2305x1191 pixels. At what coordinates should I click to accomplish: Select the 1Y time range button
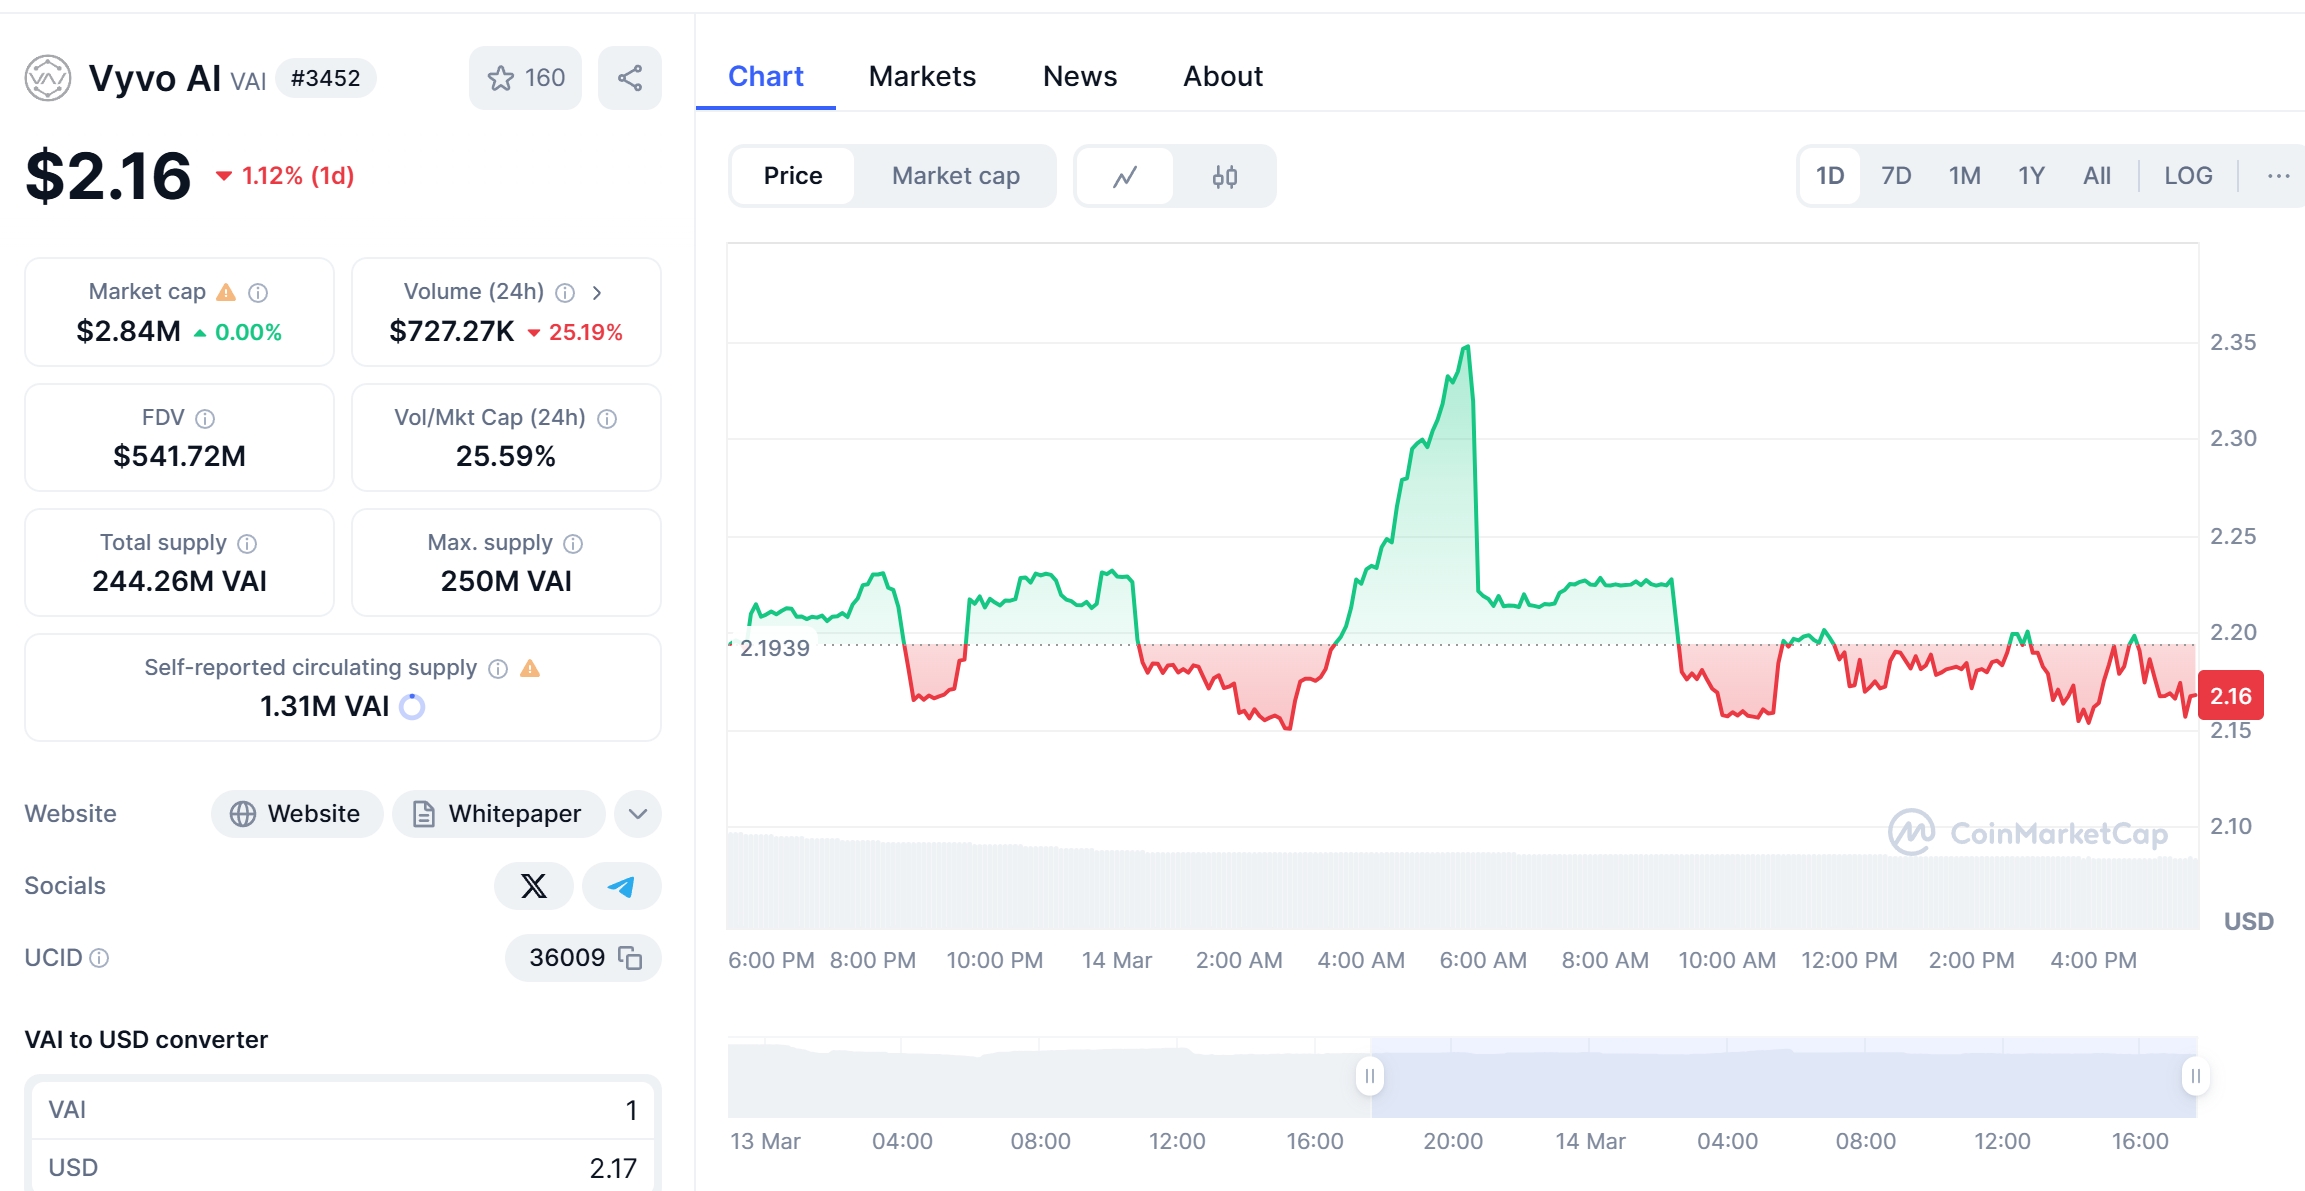point(2030,175)
